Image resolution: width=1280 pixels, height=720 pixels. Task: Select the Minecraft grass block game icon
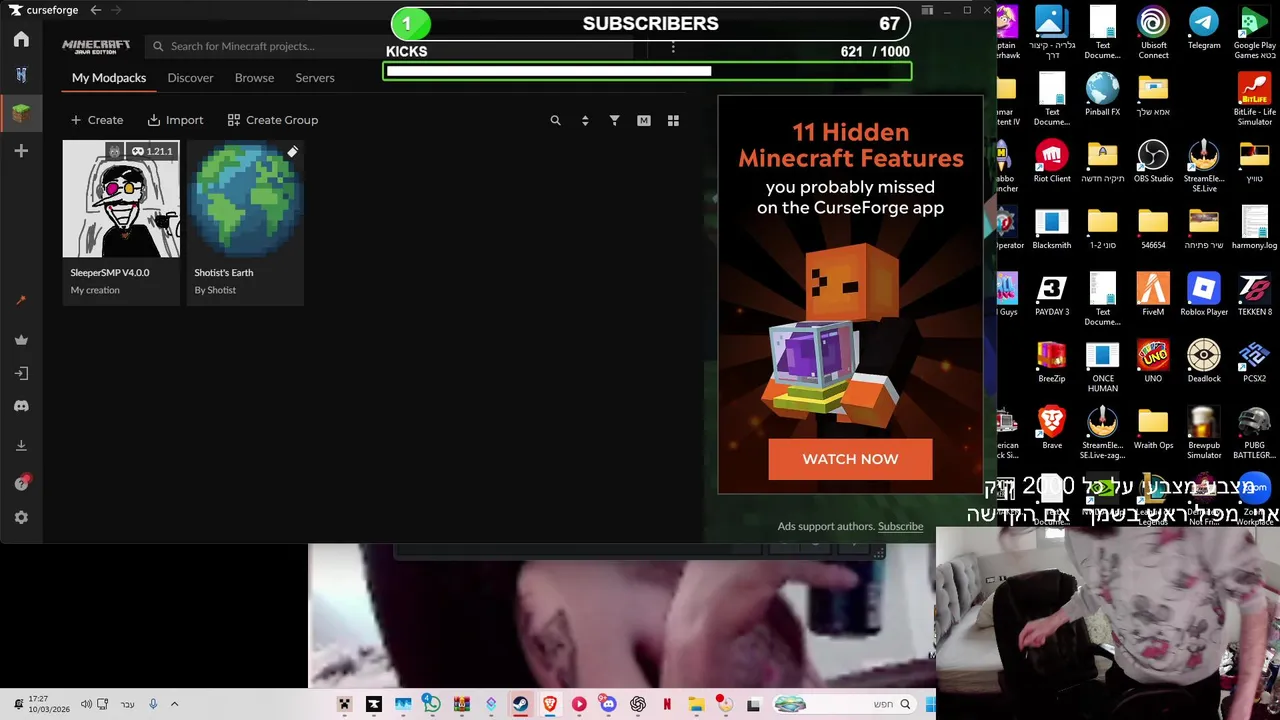[21, 114]
